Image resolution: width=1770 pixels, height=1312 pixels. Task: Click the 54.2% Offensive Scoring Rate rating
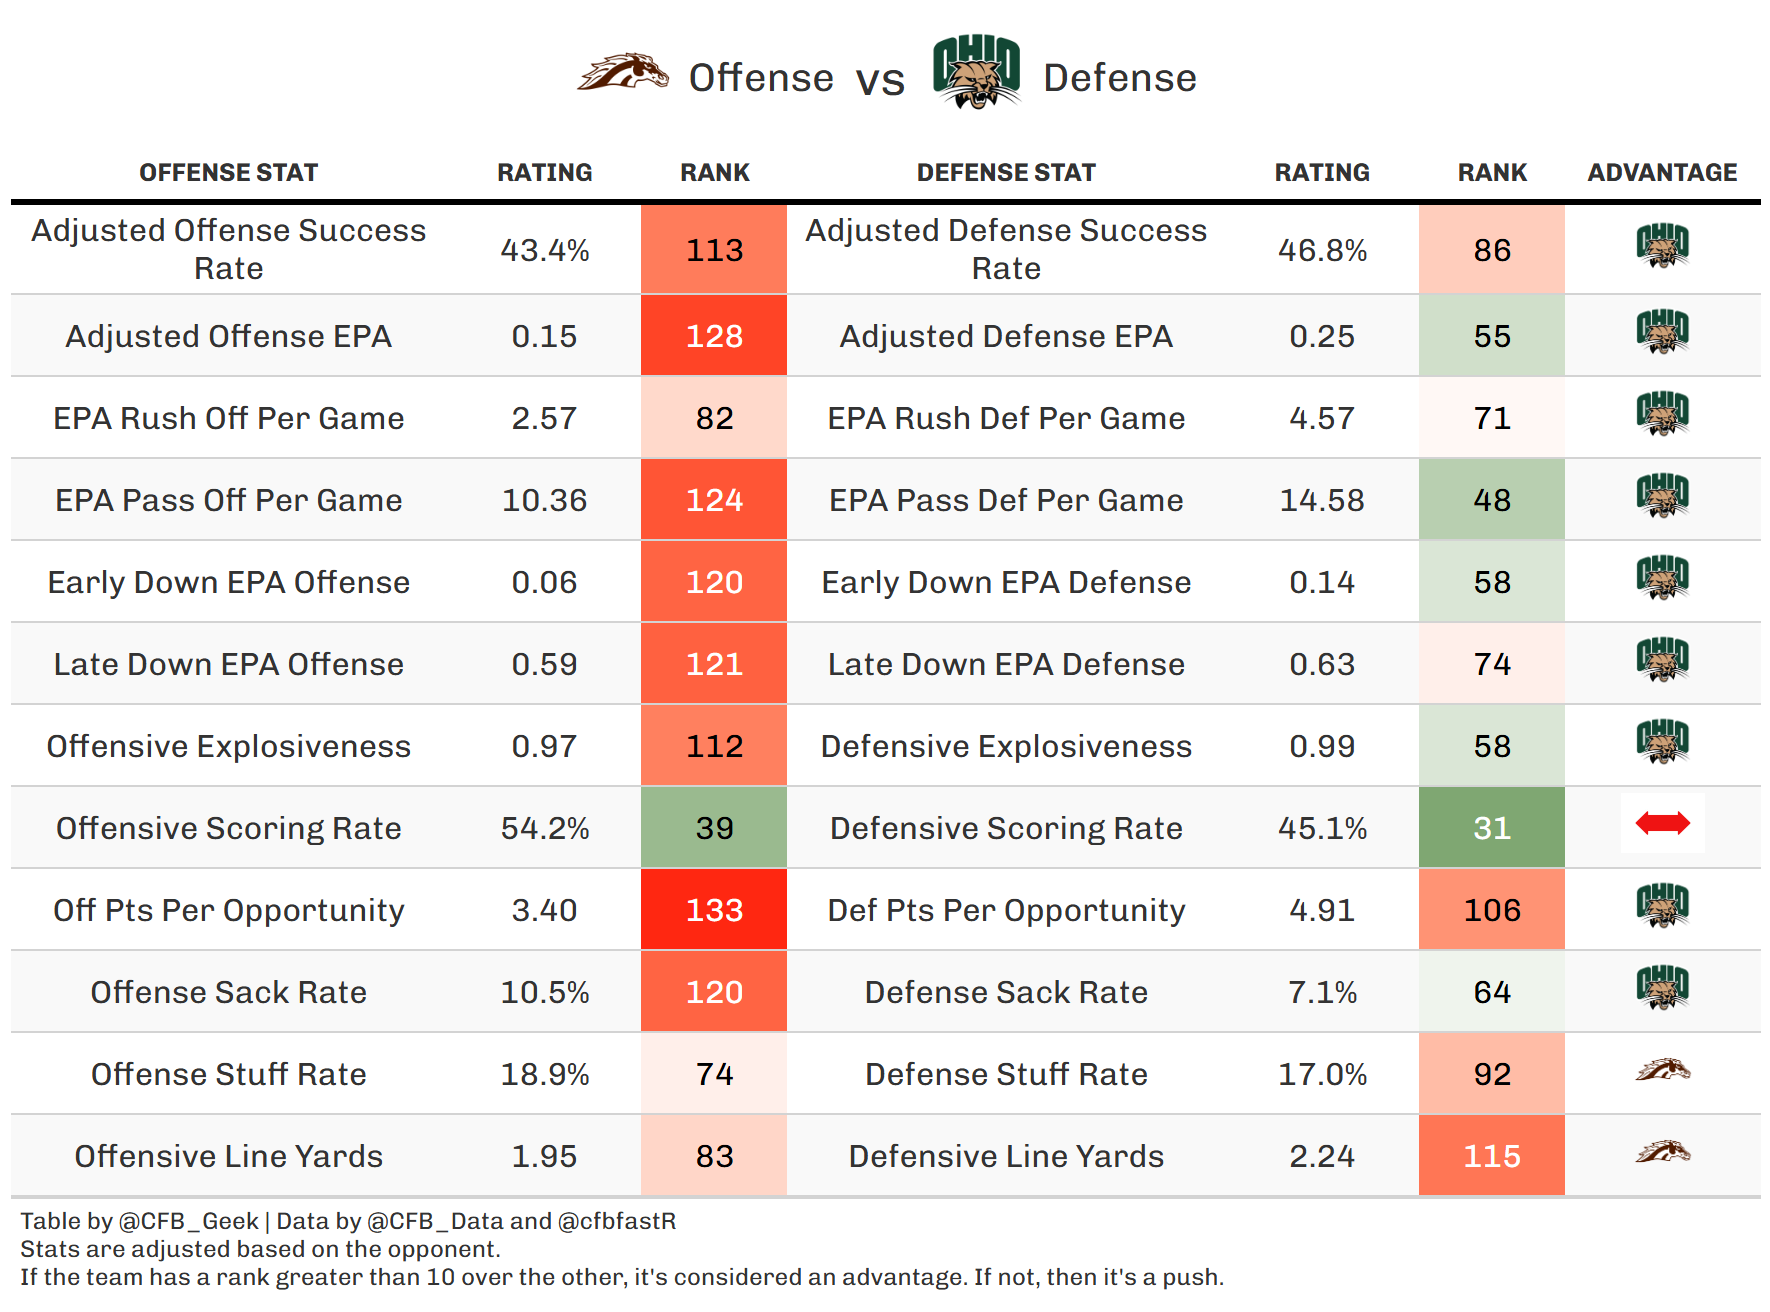(x=545, y=828)
